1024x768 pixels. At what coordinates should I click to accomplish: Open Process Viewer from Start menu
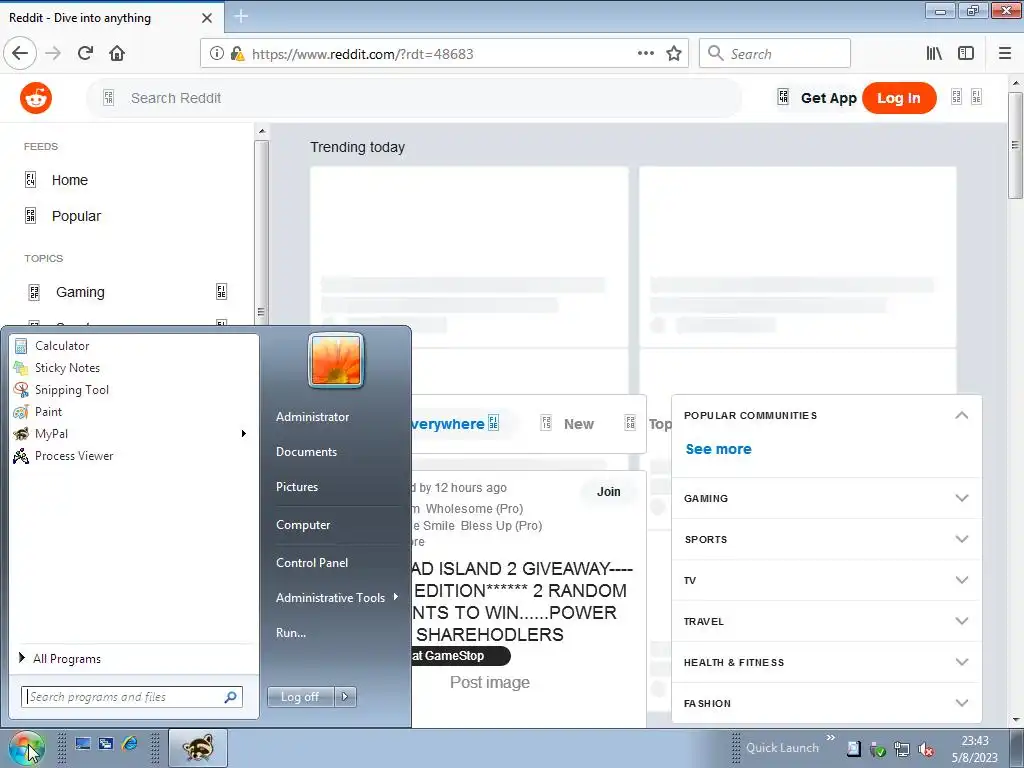[133, 456]
